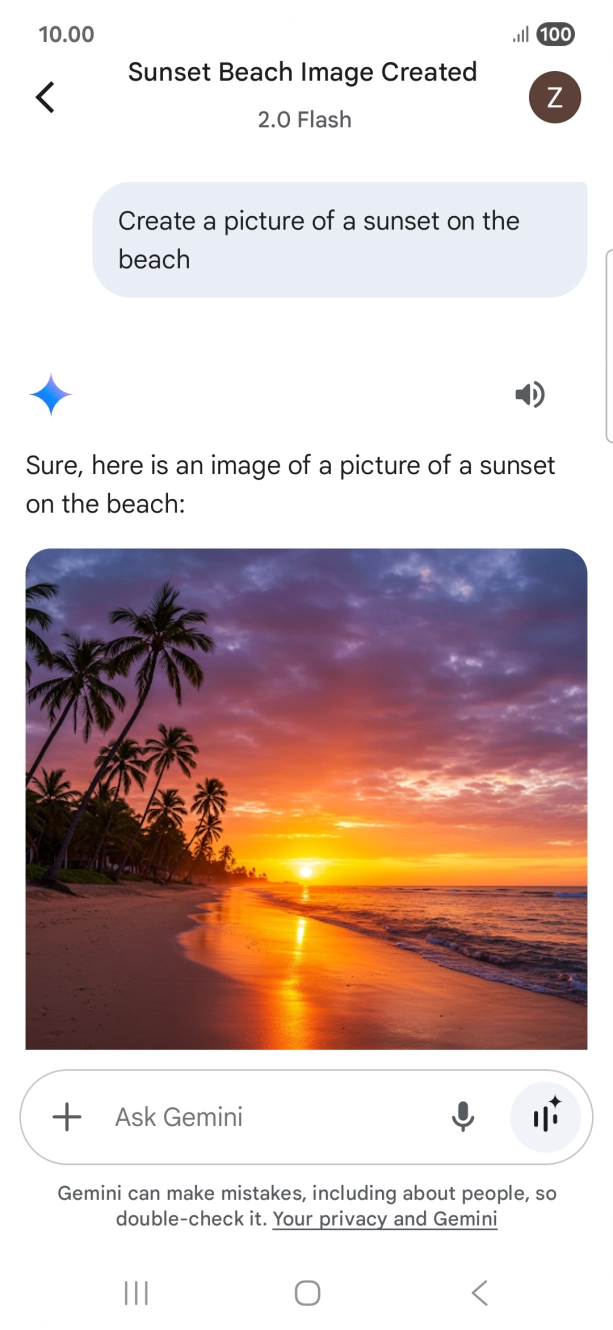Open Gemini Live with the waveform icon
The image size is (613, 1330).
546,1117
